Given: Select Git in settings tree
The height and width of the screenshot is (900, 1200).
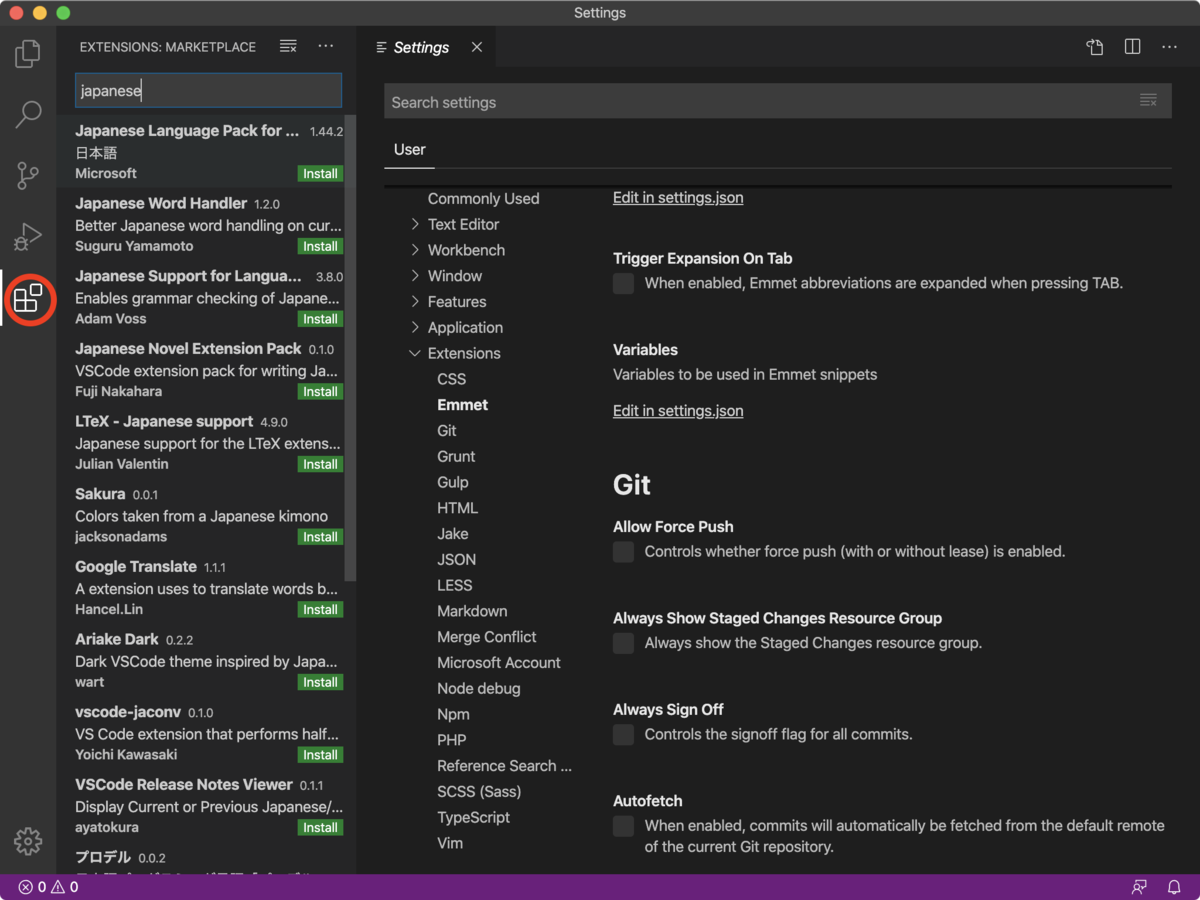Looking at the screenshot, I should click(446, 431).
